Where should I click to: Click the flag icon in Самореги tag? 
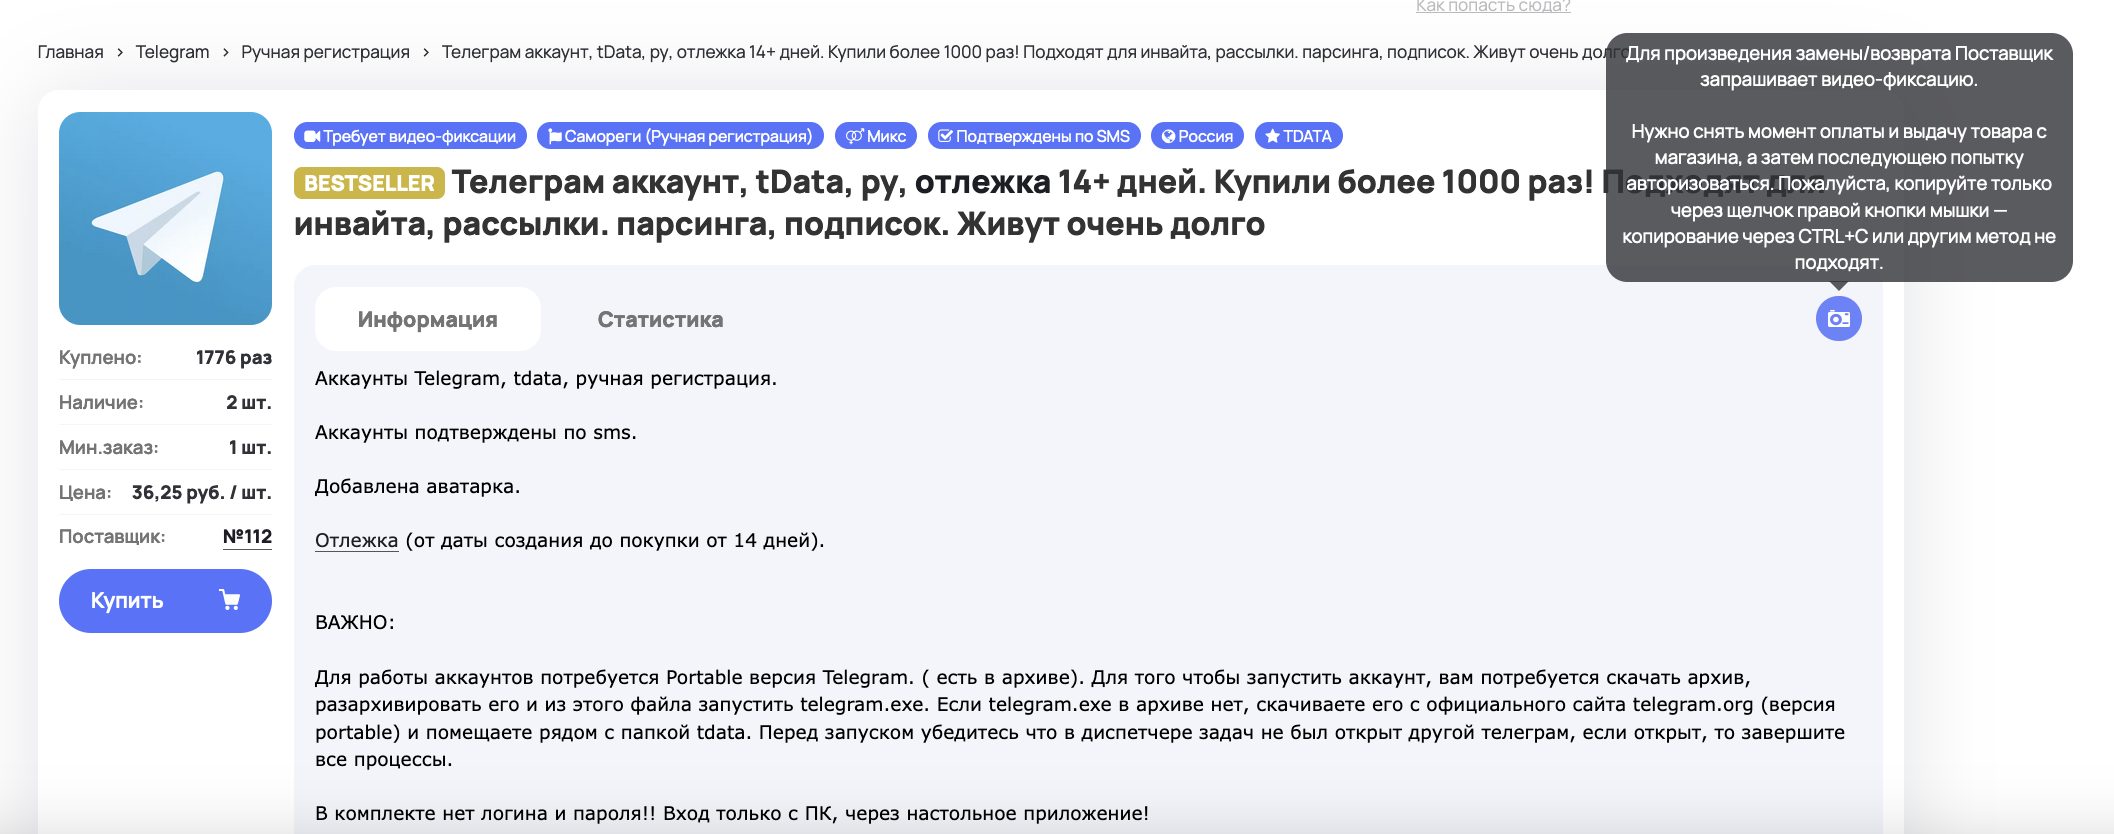554,136
